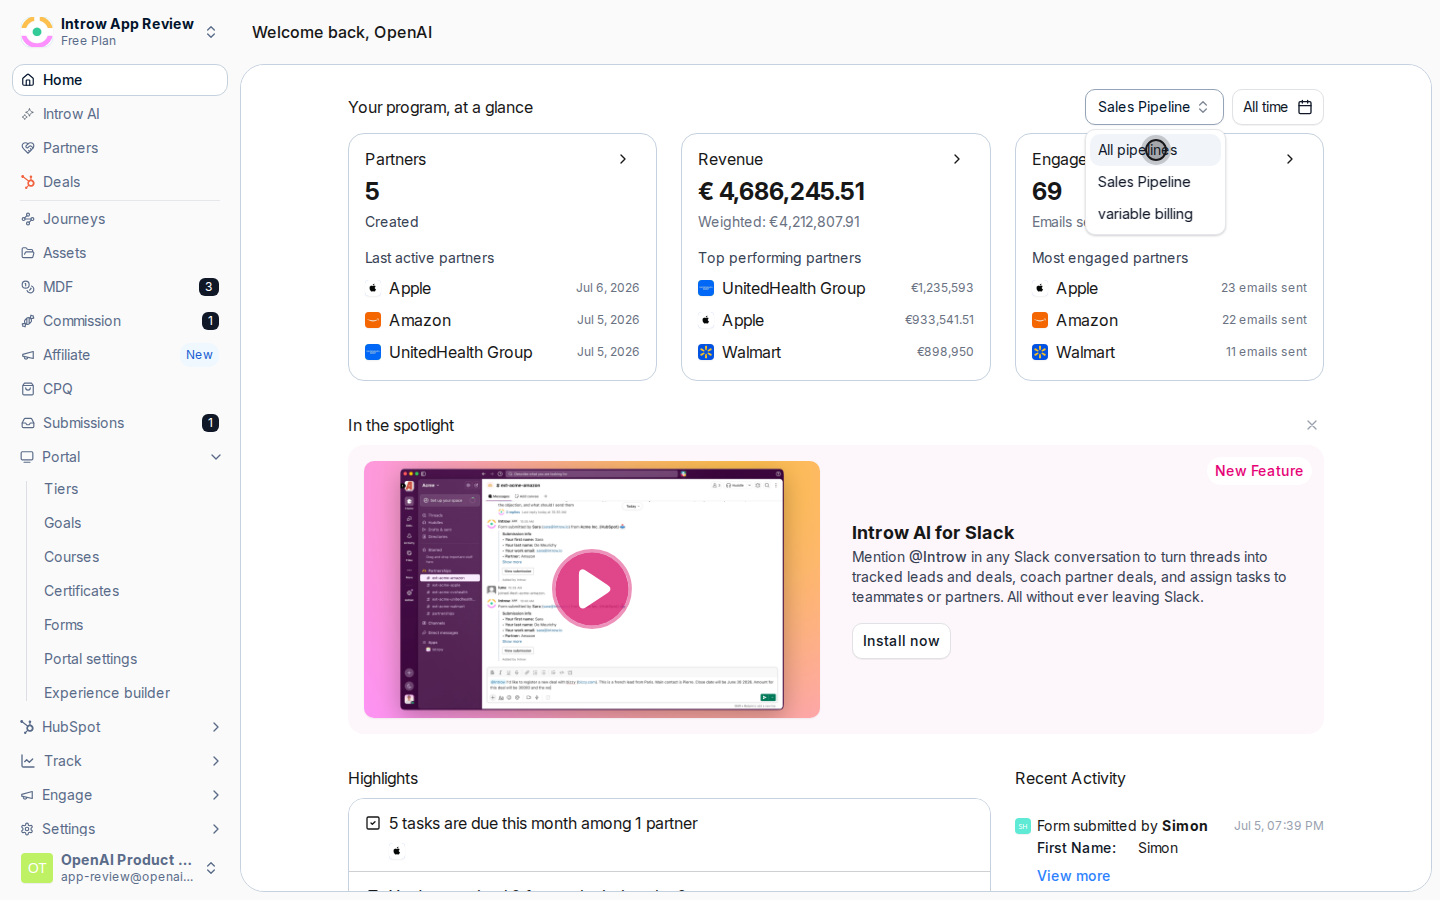This screenshot has height=900, width=1440.
Task: Click the OT user avatar
Action: pyautogui.click(x=37, y=868)
